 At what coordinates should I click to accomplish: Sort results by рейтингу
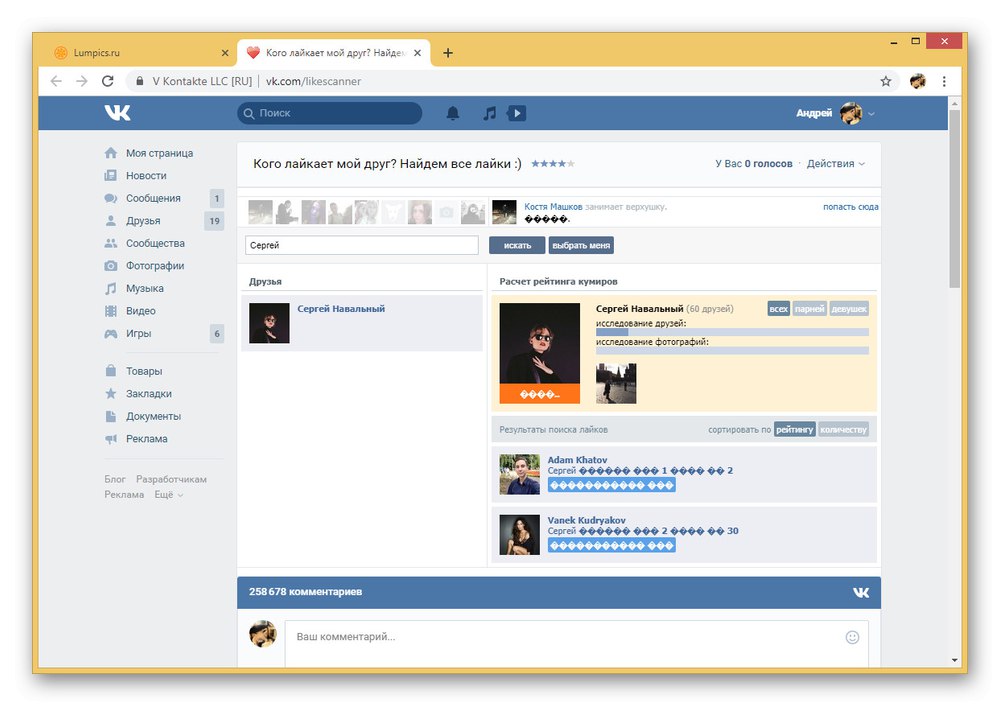pyautogui.click(x=795, y=429)
